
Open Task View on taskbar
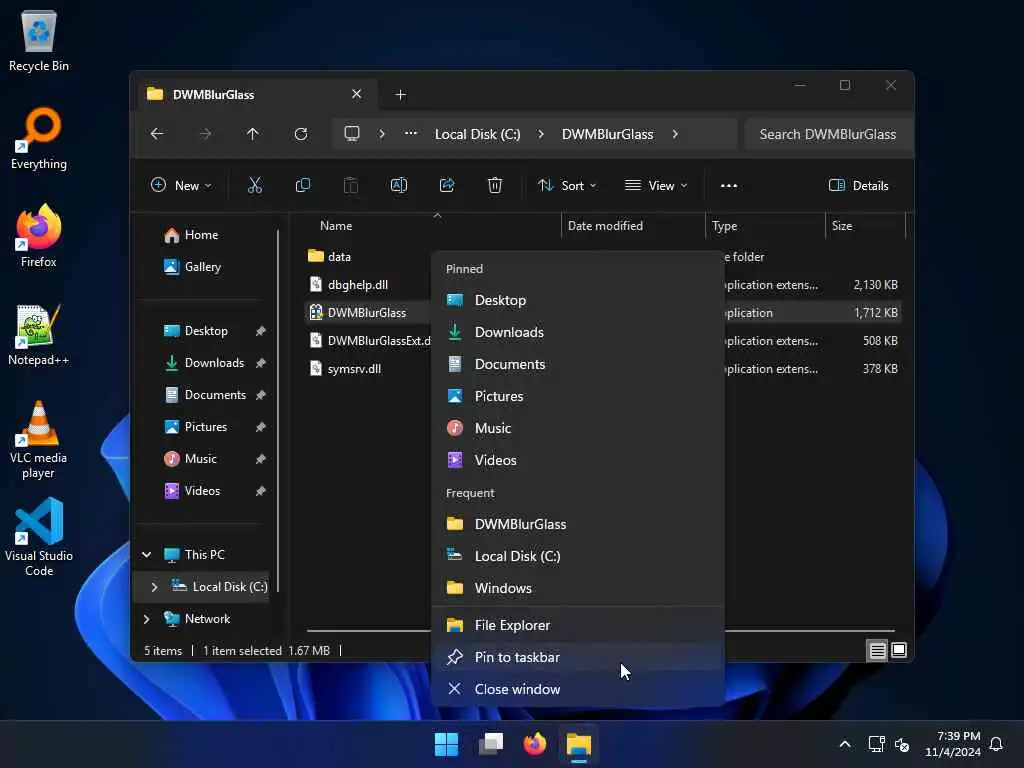pyautogui.click(x=491, y=744)
